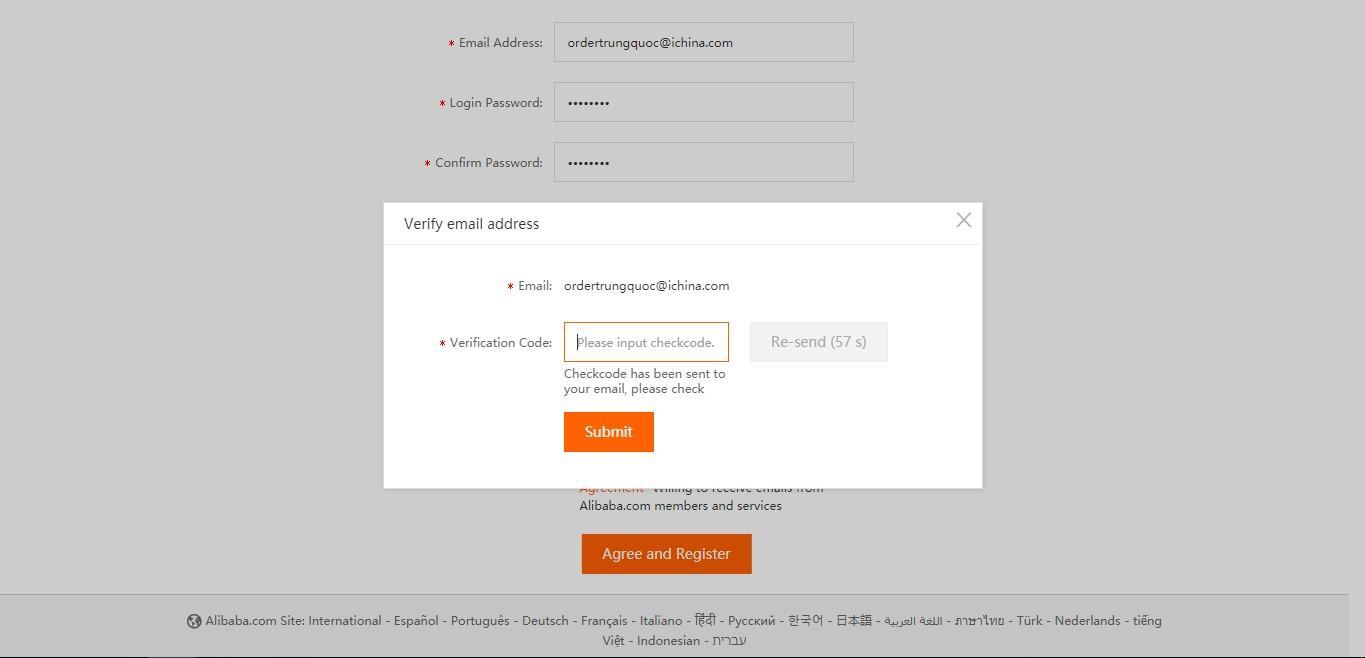The image size is (1365, 658).
Task: Close the Verify email address dialog
Action: click(x=963, y=220)
